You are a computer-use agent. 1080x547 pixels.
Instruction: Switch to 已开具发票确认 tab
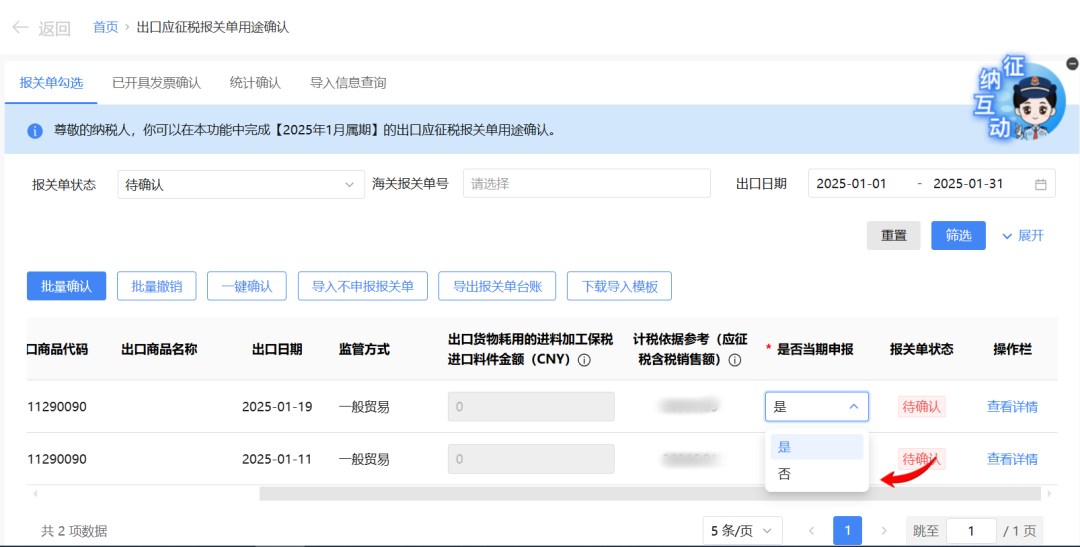click(156, 83)
